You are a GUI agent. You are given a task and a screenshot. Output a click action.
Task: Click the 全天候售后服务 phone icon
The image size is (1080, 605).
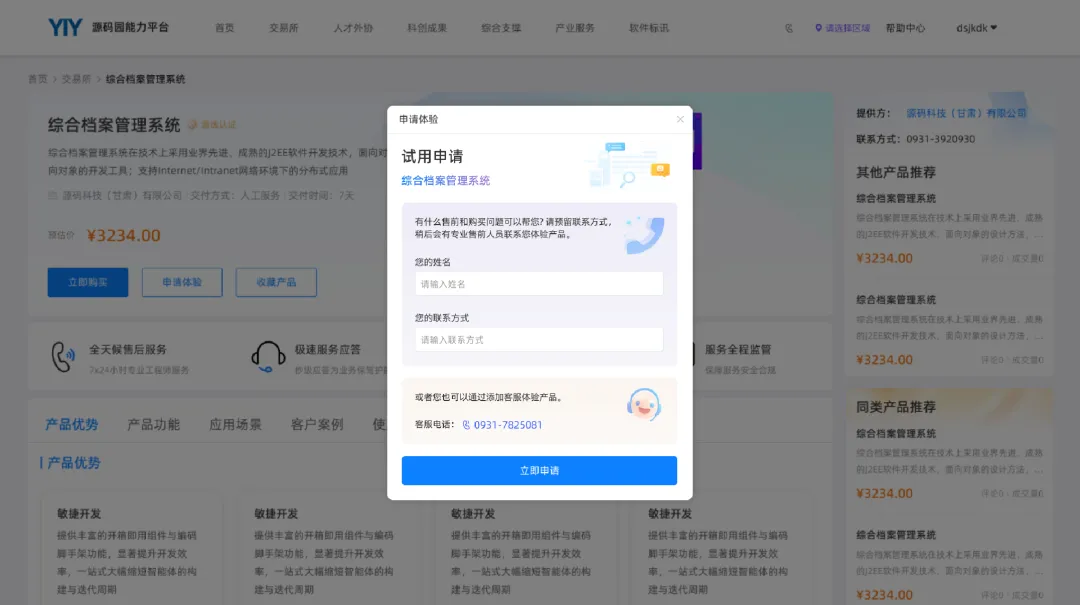tap(63, 357)
